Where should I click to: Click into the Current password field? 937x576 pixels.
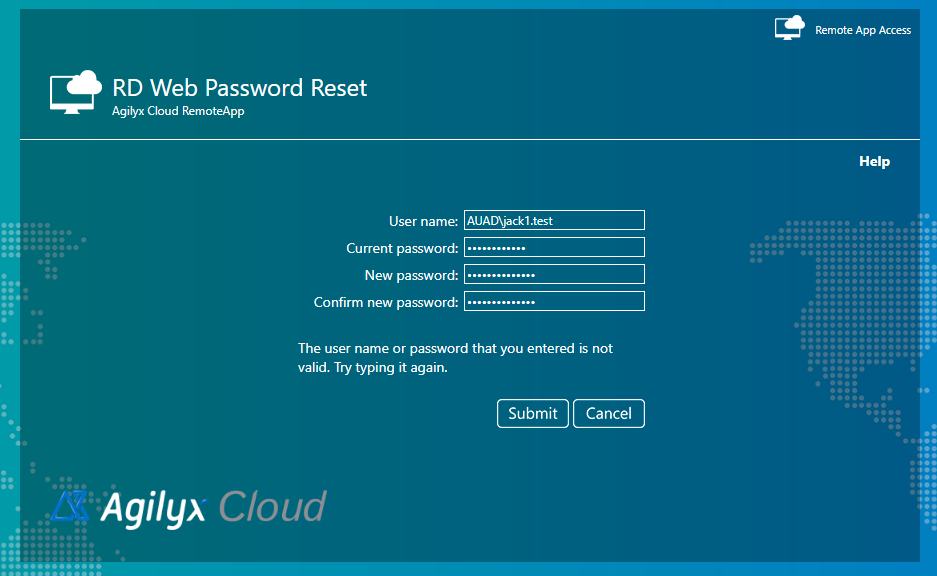click(x=554, y=247)
